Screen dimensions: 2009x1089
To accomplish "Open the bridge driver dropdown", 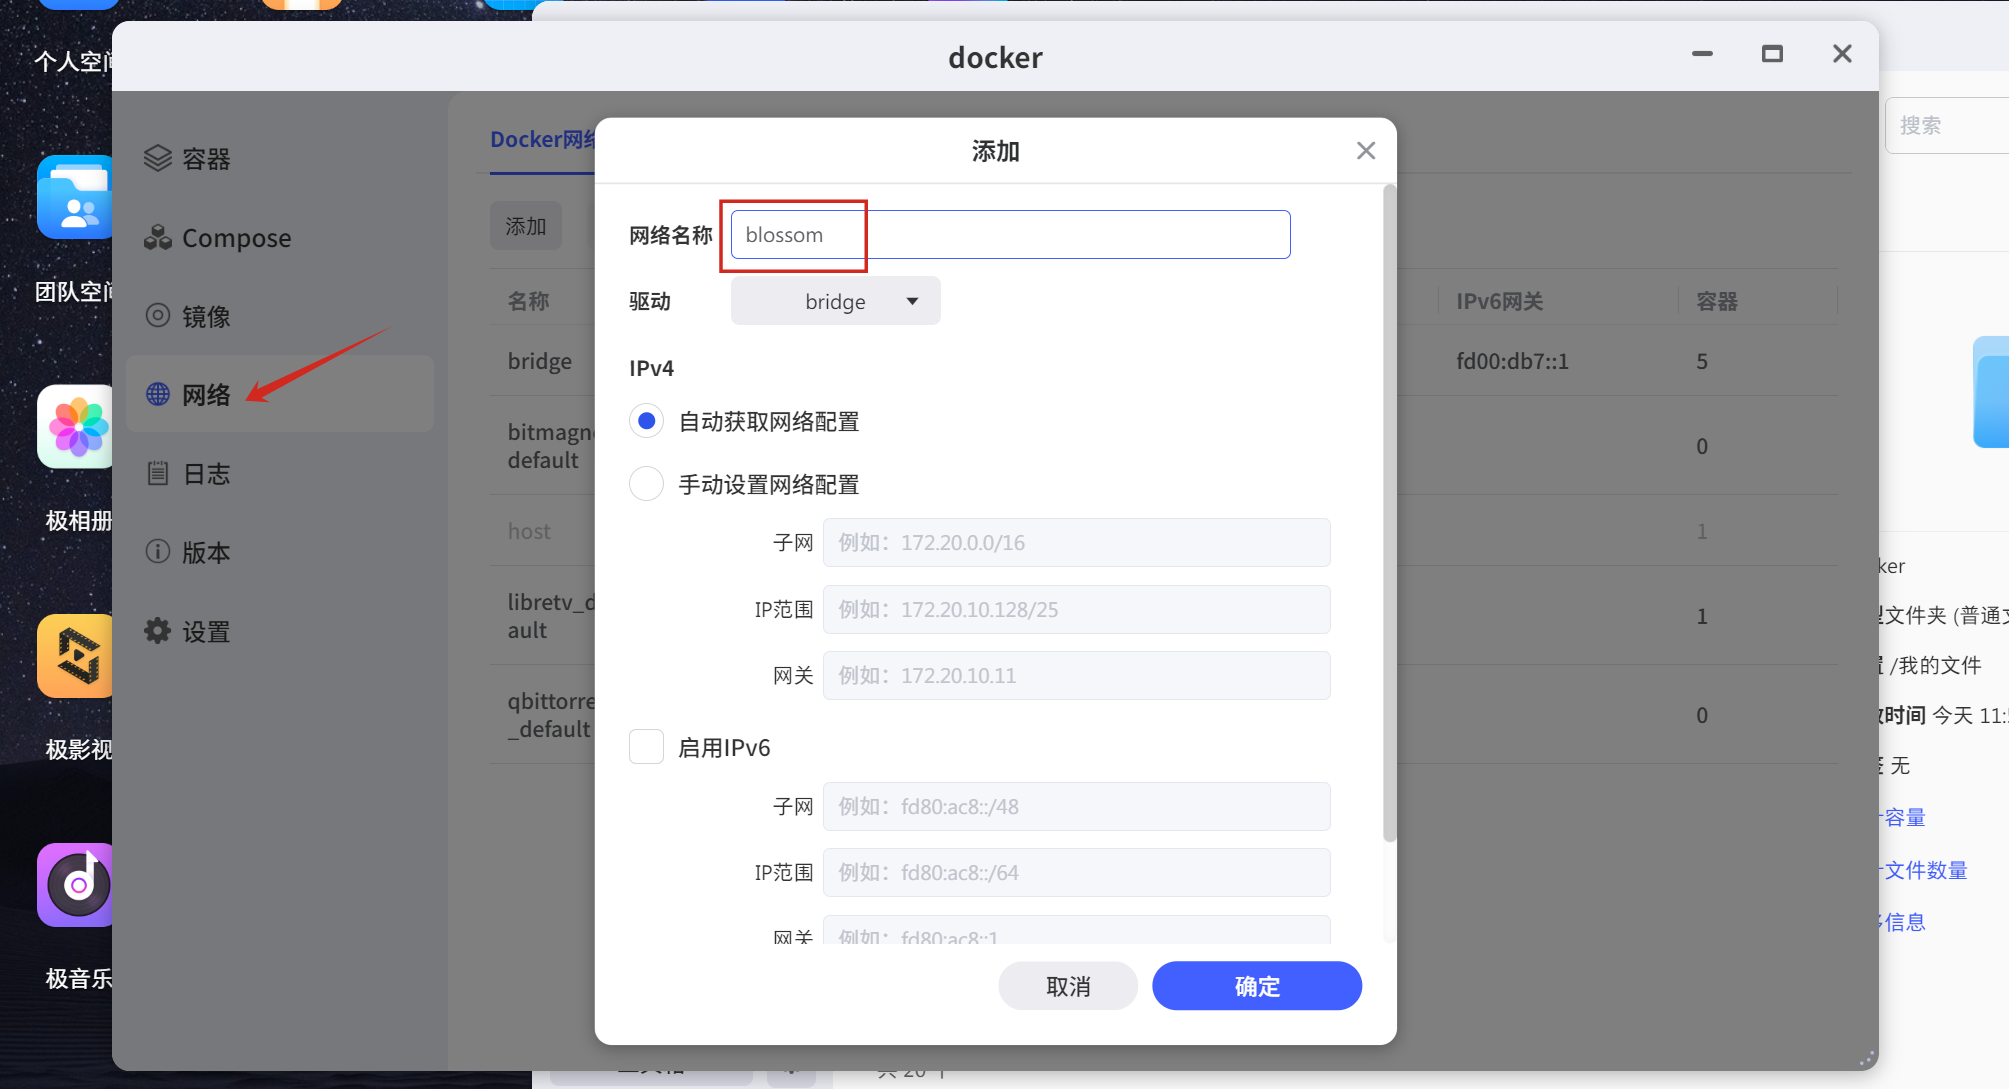I will point(835,301).
